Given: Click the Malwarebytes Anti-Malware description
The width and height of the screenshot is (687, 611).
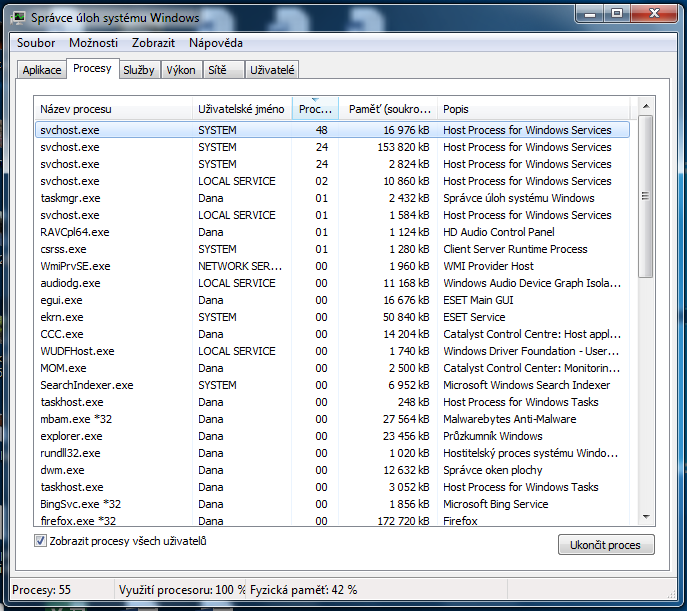Looking at the screenshot, I should (x=509, y=419).
